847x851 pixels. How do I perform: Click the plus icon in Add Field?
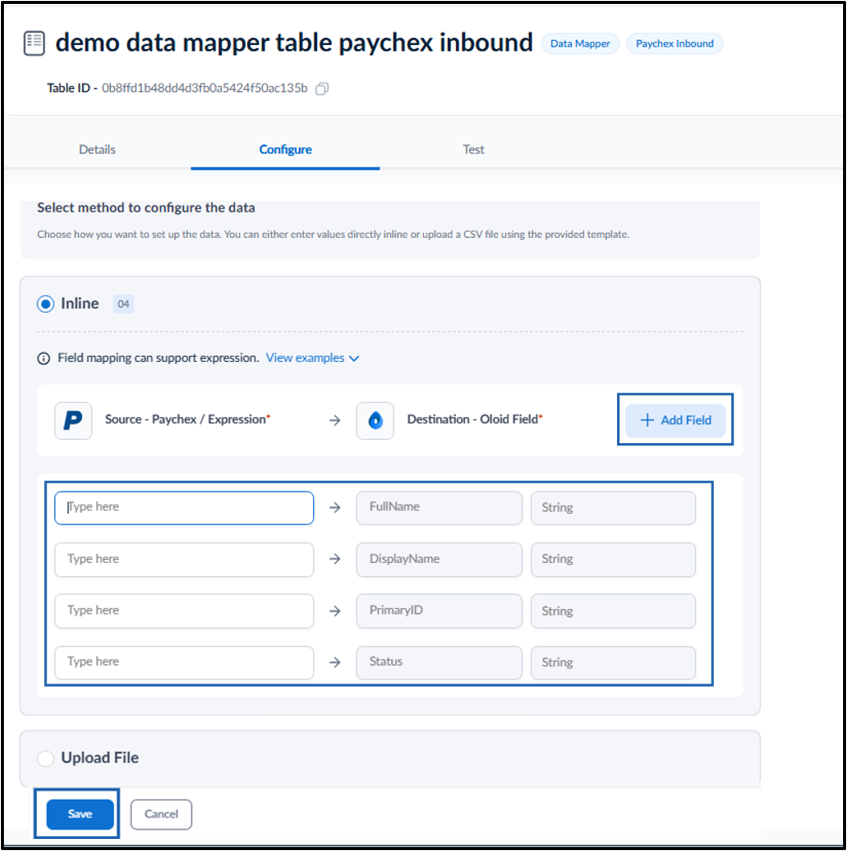[647, 420]
